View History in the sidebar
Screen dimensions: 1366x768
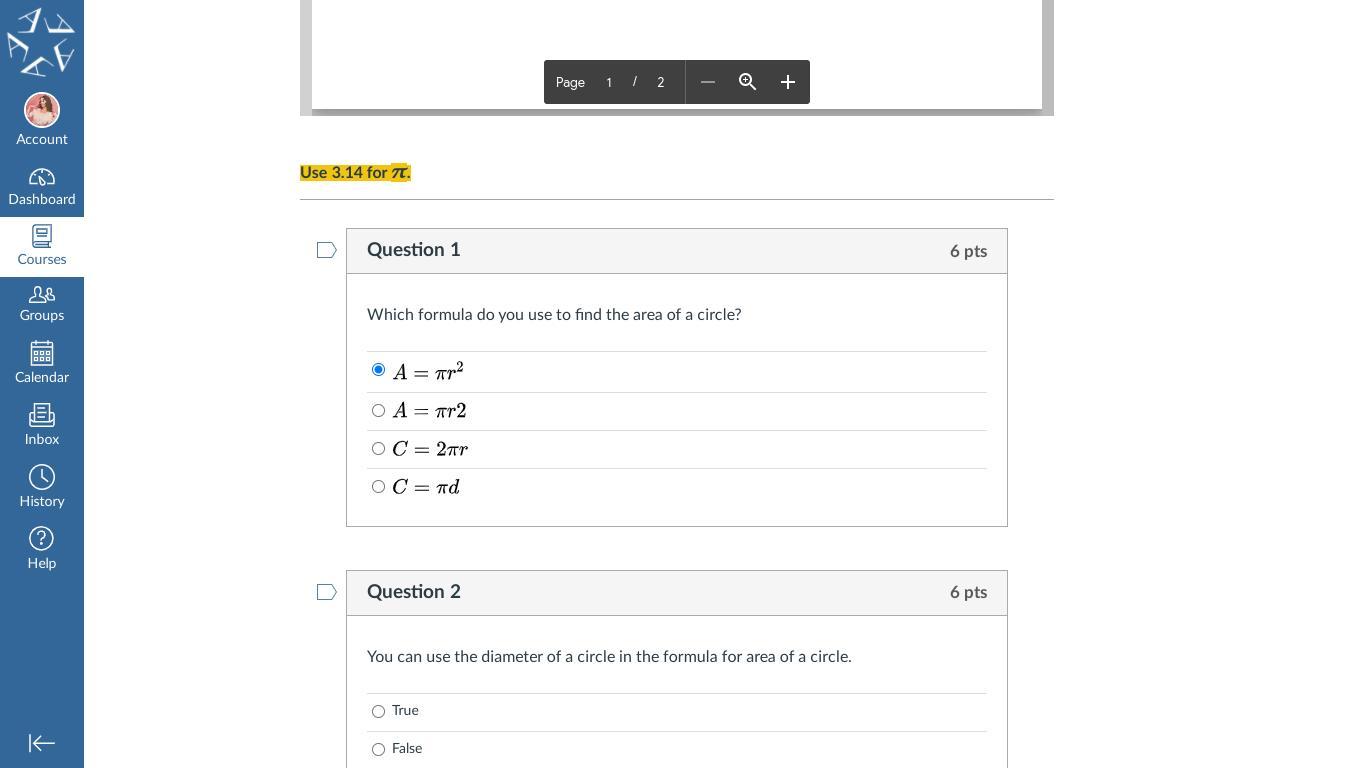[42, 487]
